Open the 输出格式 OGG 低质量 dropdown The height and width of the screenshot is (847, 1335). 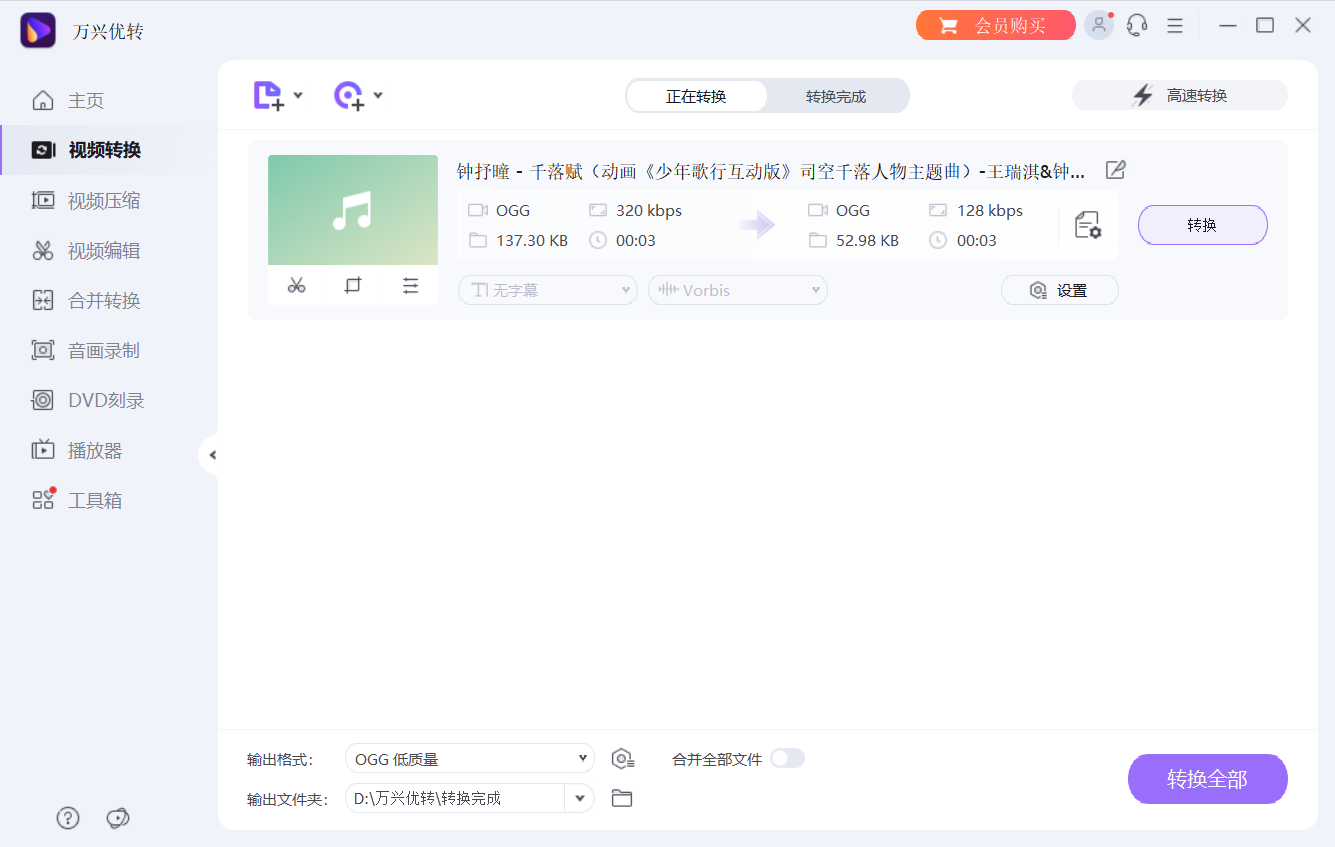click(x=469, y=758)
